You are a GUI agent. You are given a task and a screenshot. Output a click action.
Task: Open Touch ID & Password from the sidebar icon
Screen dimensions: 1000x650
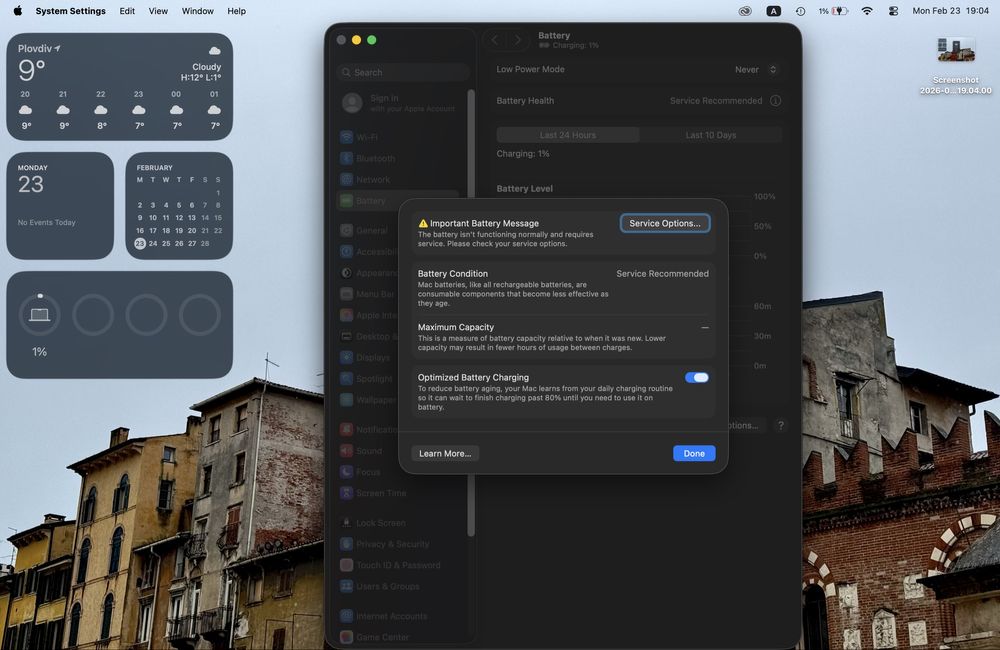[x=346, y=565]
